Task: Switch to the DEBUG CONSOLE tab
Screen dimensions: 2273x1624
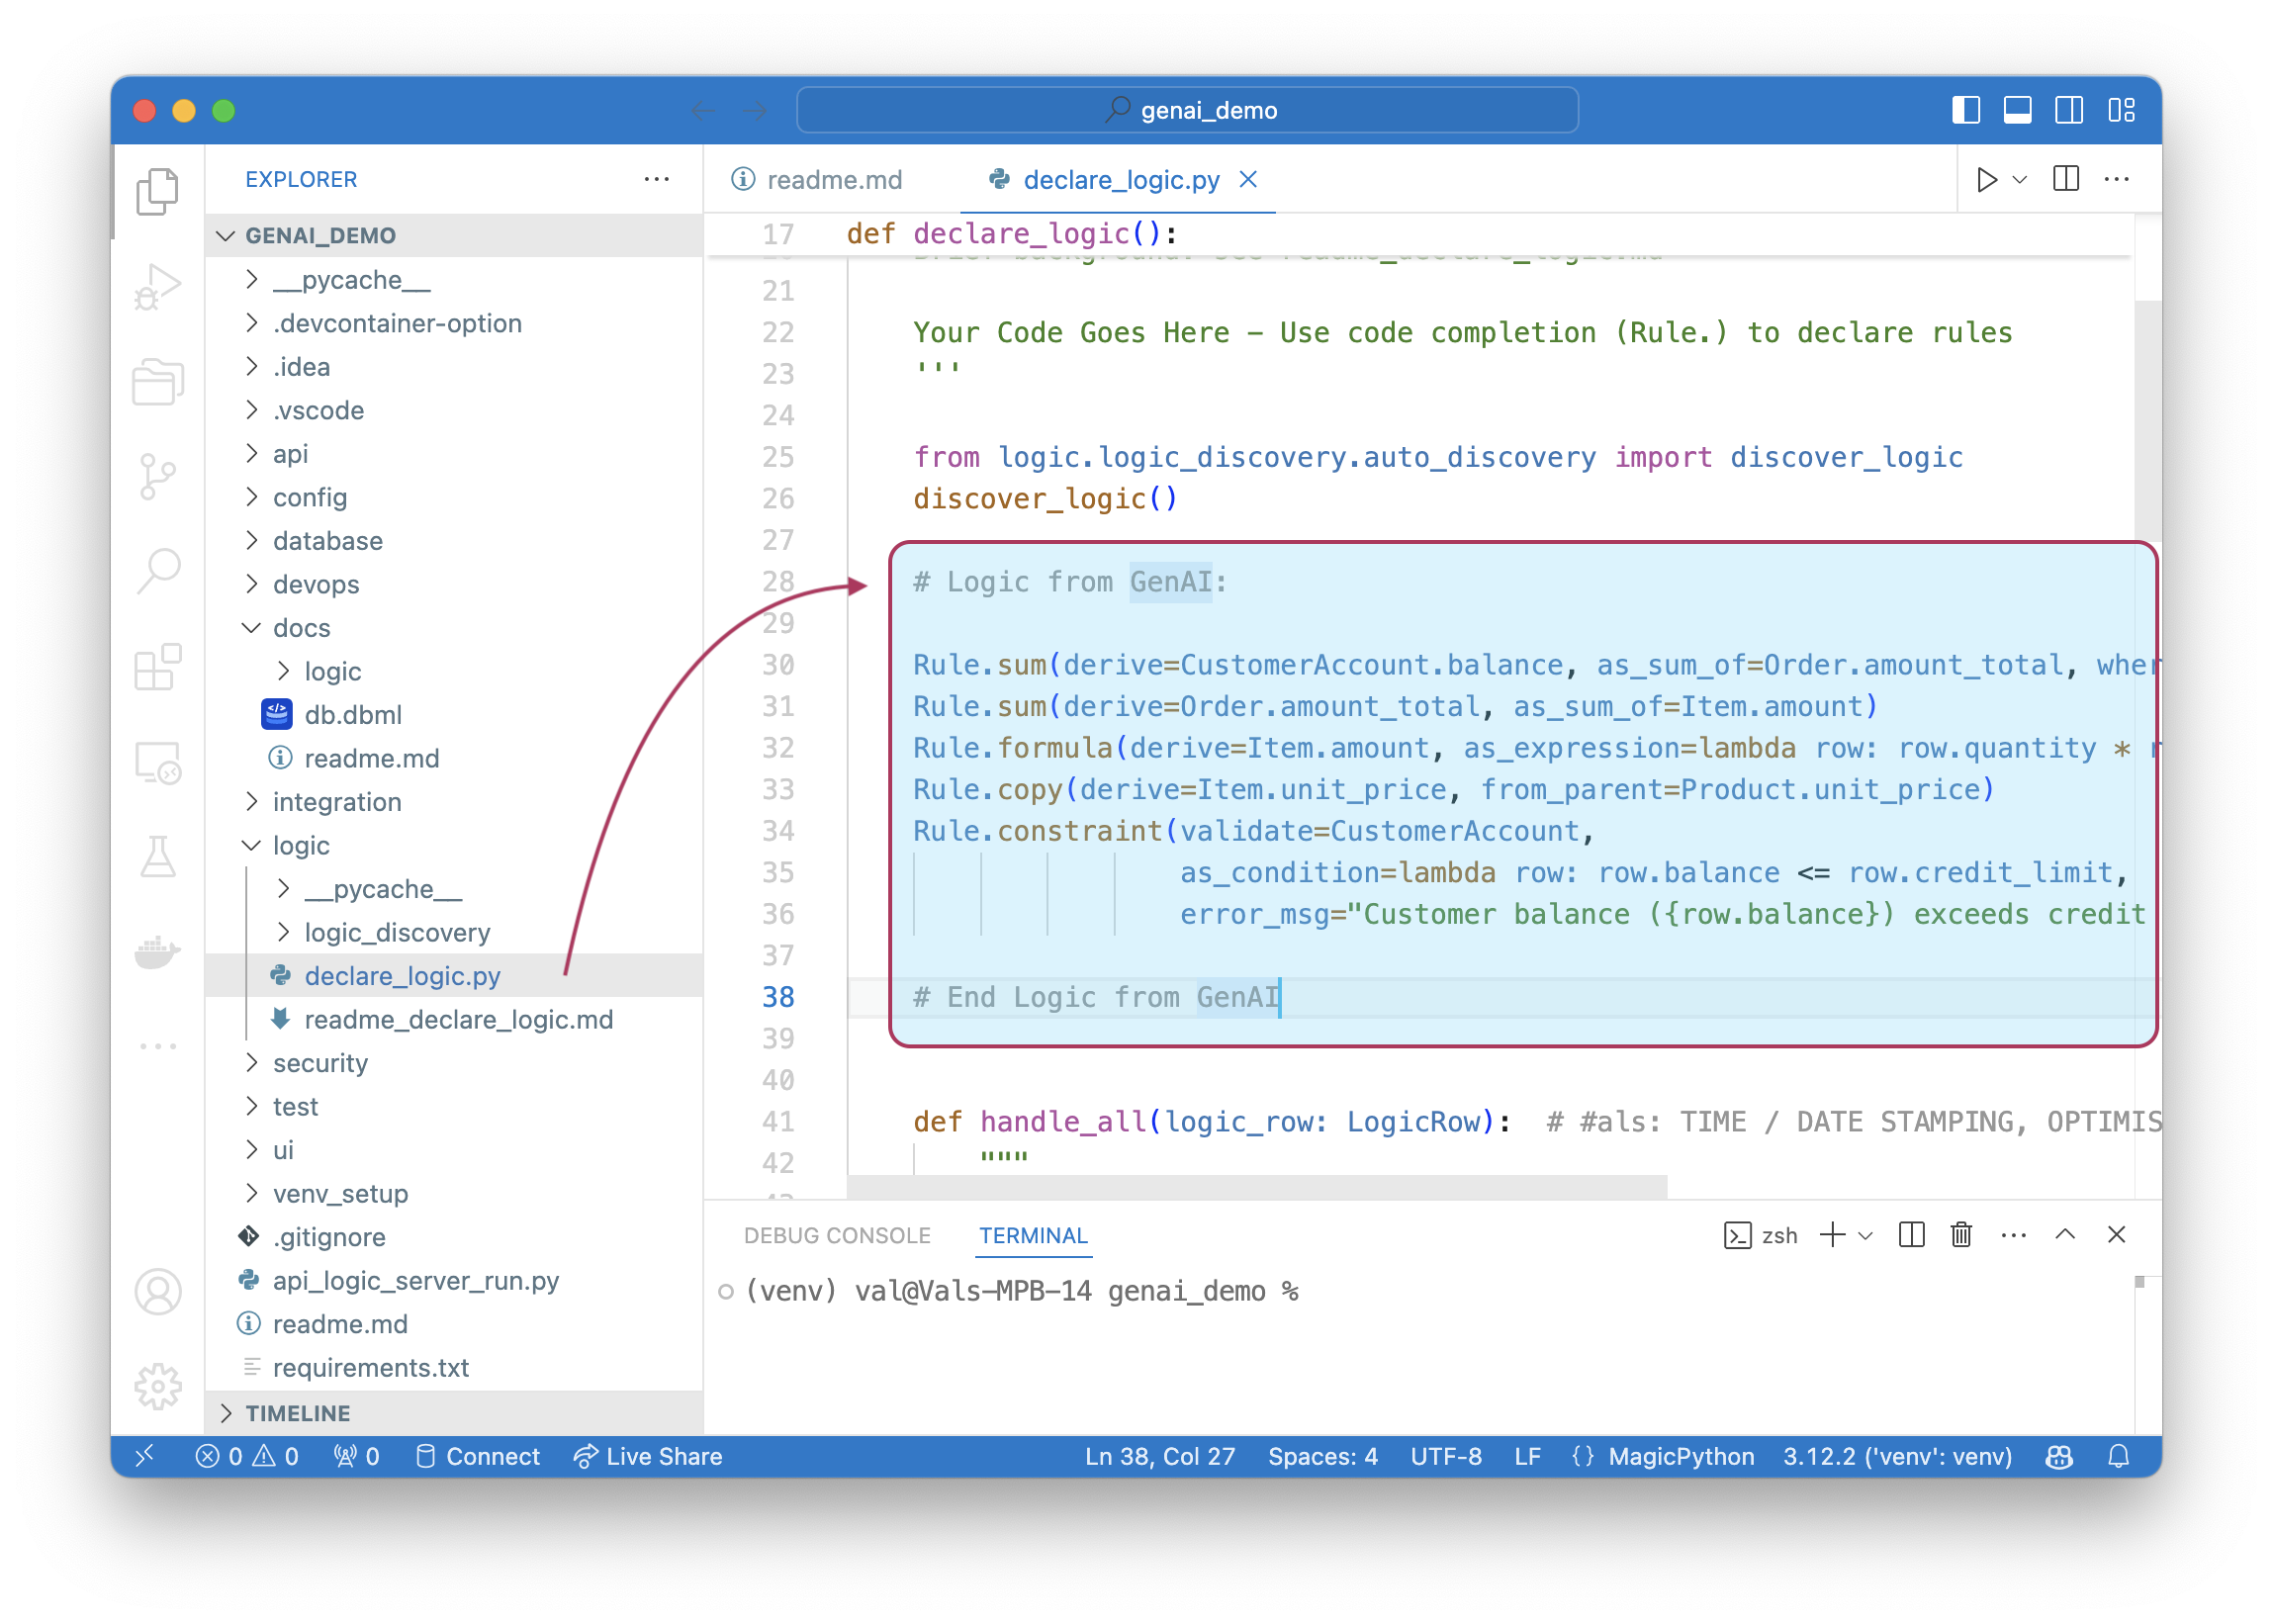Action: click(838, 1236)
